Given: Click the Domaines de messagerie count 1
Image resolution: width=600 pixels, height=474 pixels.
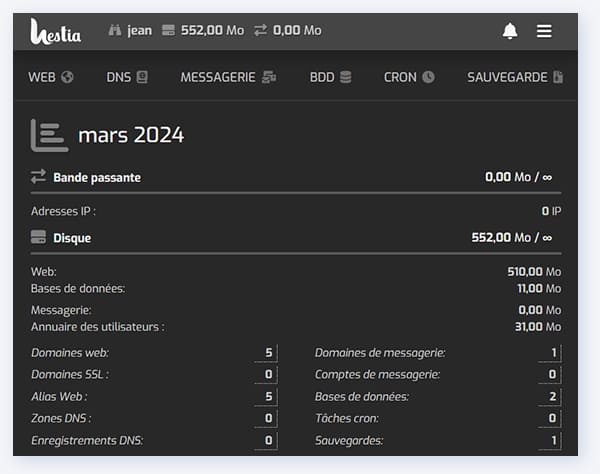Looking at the screenshot, I should click(x=553, y=352).
